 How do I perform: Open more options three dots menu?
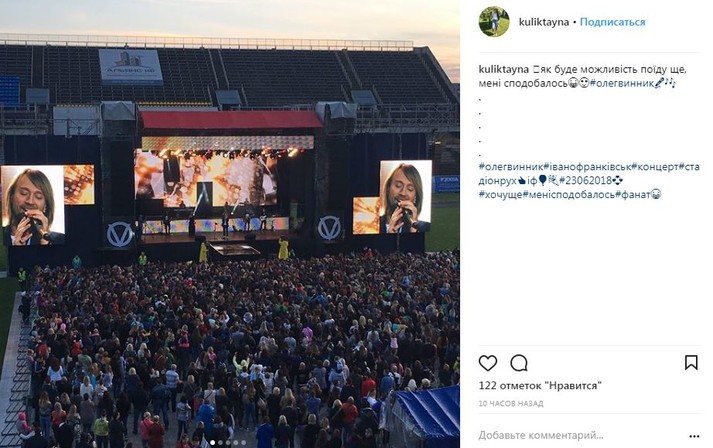[694, 436]
